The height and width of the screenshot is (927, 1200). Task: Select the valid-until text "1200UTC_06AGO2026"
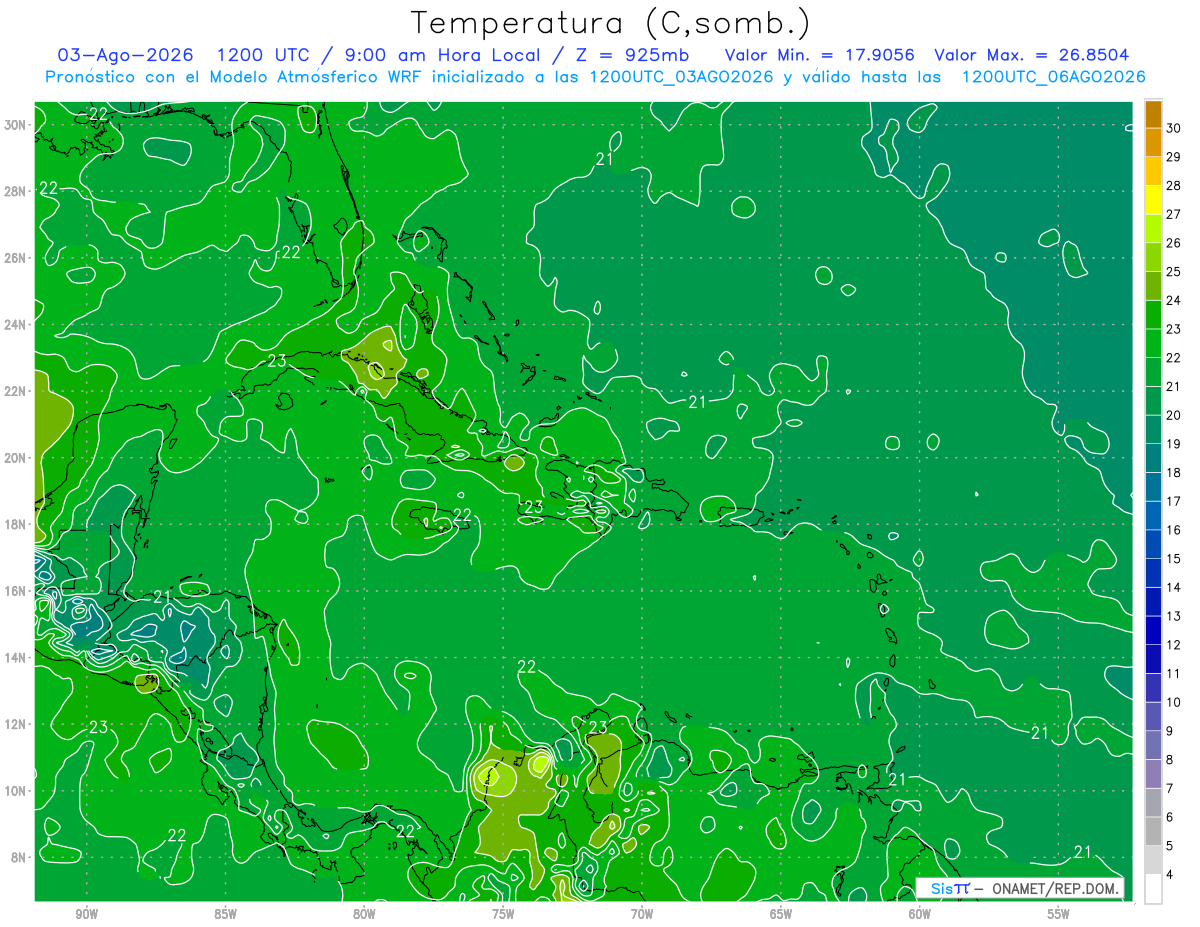[1053, 77]
